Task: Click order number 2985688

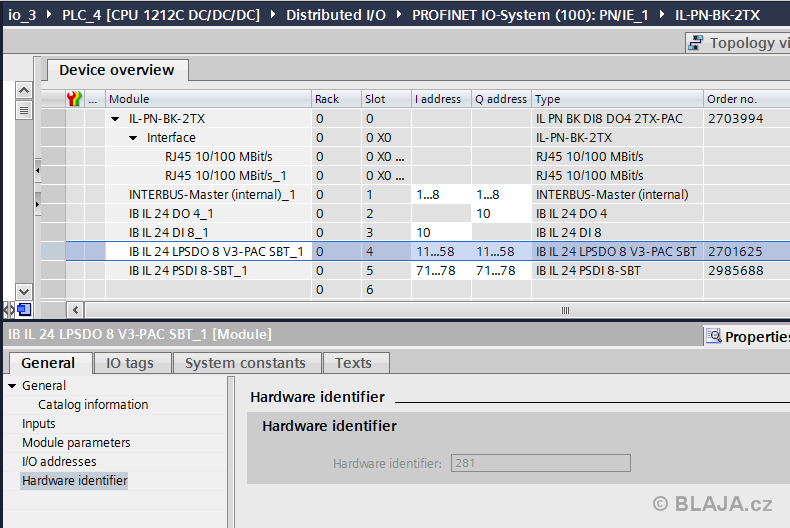Action: (x=736, y=271)
